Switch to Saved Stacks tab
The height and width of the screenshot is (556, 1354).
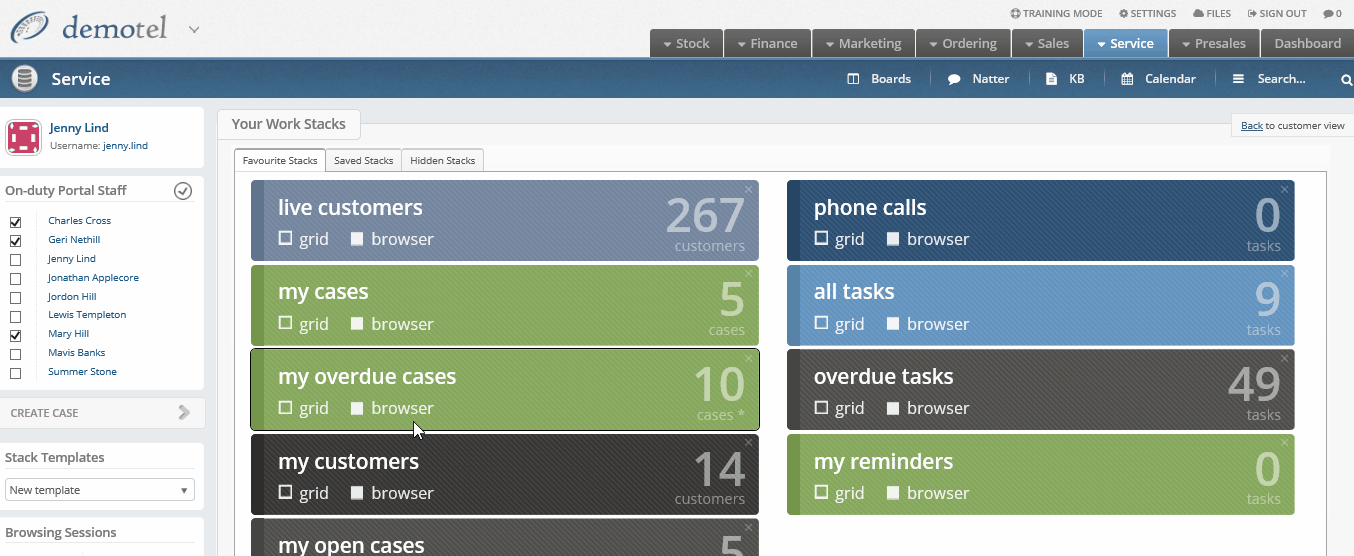(363, 160)
